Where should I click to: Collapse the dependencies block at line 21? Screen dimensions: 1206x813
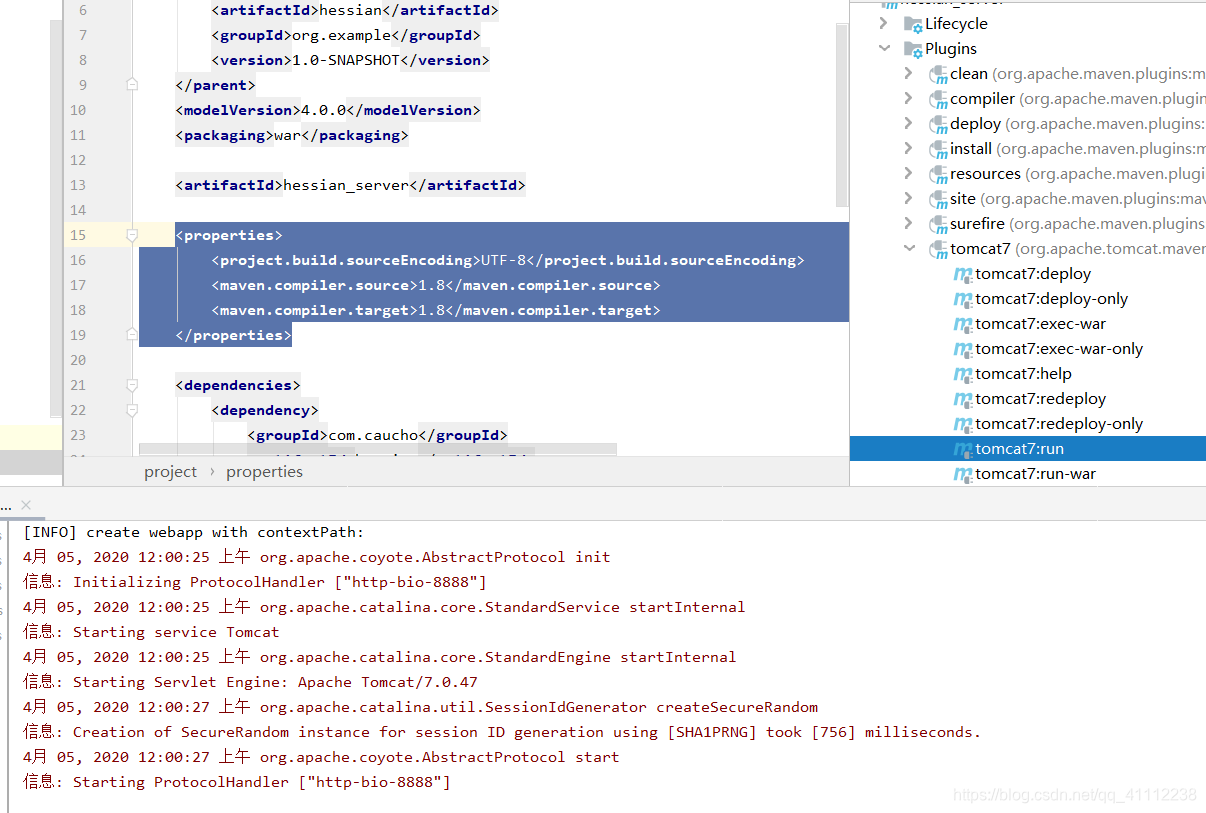pyautogui.click(x=132, y=385)
